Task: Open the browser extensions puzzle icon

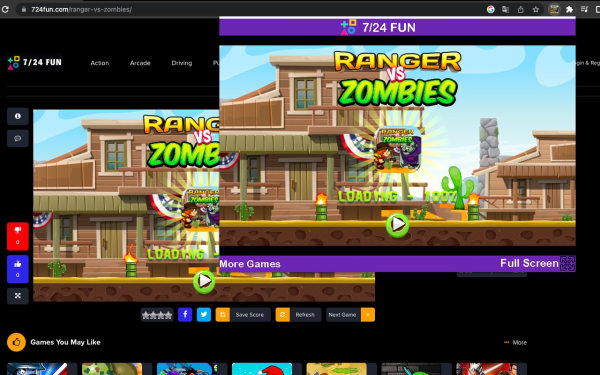Action: [569, 10]
